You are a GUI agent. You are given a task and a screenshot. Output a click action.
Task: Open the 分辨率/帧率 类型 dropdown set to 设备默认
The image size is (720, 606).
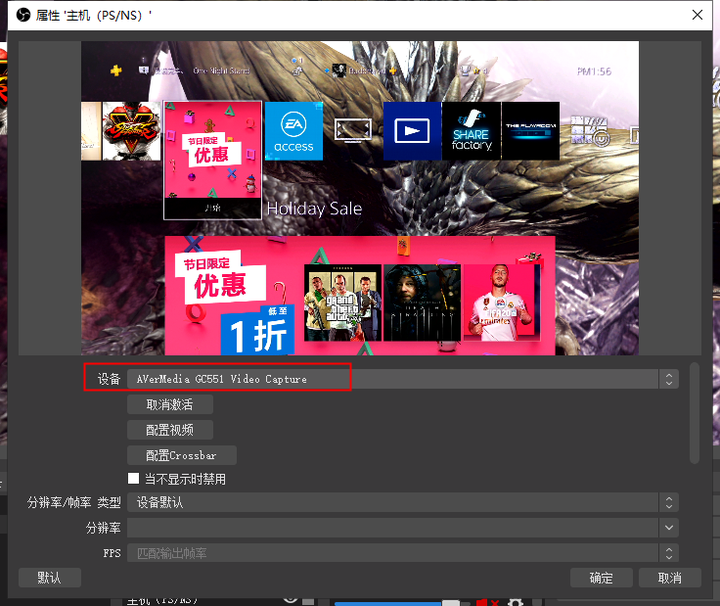(x=403, y=503)
